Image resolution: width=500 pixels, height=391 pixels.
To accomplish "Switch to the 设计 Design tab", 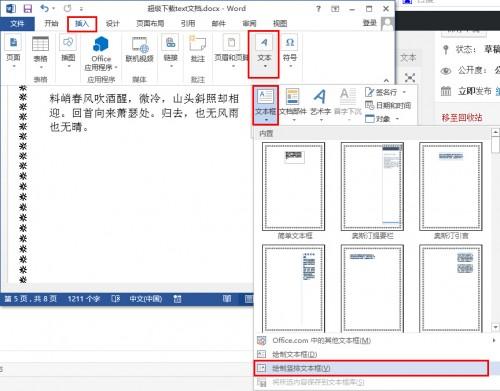I will pos(112,23).
